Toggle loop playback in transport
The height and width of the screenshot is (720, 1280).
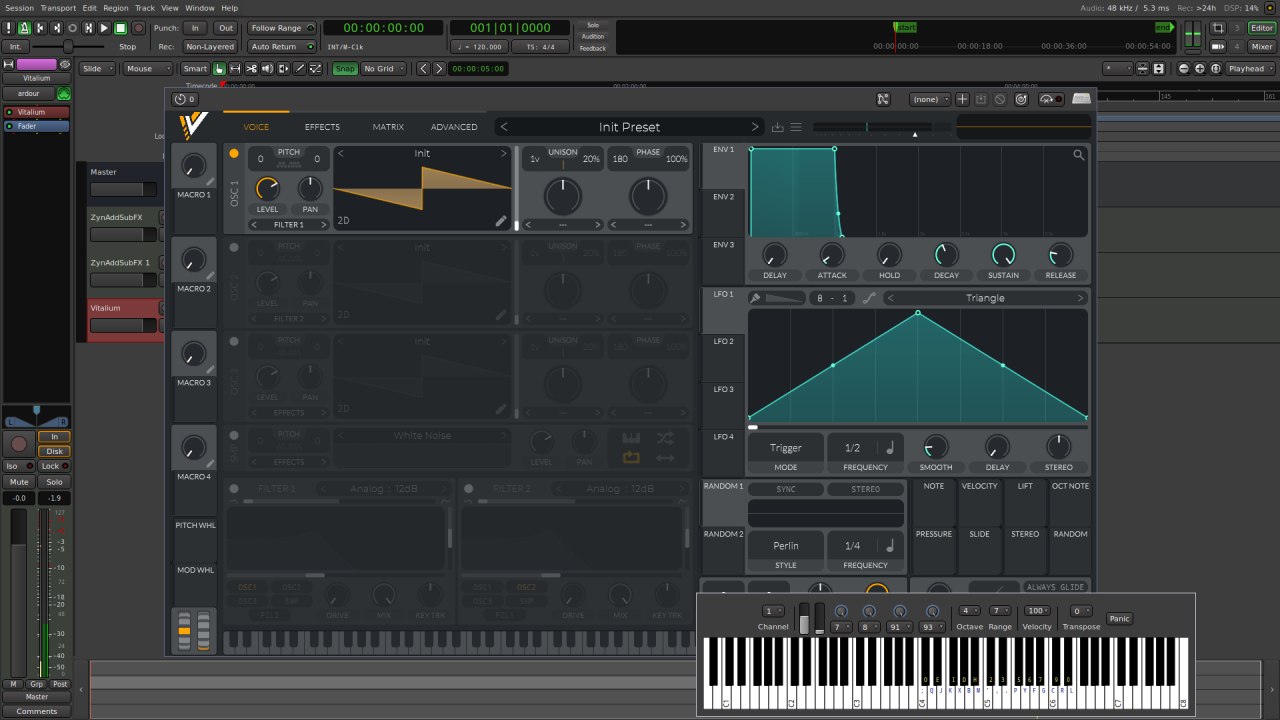pos(72,28)
